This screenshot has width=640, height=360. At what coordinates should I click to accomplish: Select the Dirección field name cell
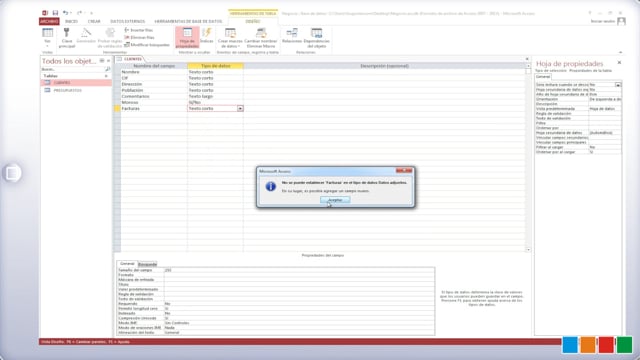154,84
